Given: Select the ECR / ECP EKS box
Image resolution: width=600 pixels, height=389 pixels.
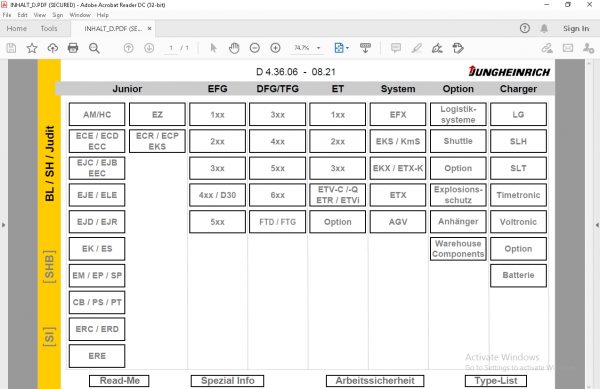Looking at the screenshot, I should pyautogui.click(x=157, y=141).
